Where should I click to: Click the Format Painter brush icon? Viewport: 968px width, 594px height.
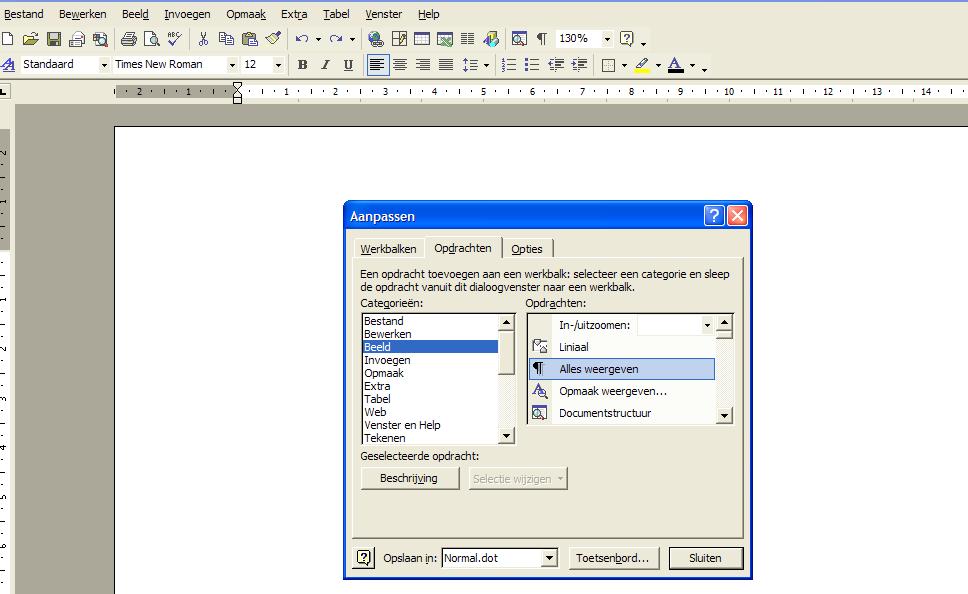coord(273,39)
